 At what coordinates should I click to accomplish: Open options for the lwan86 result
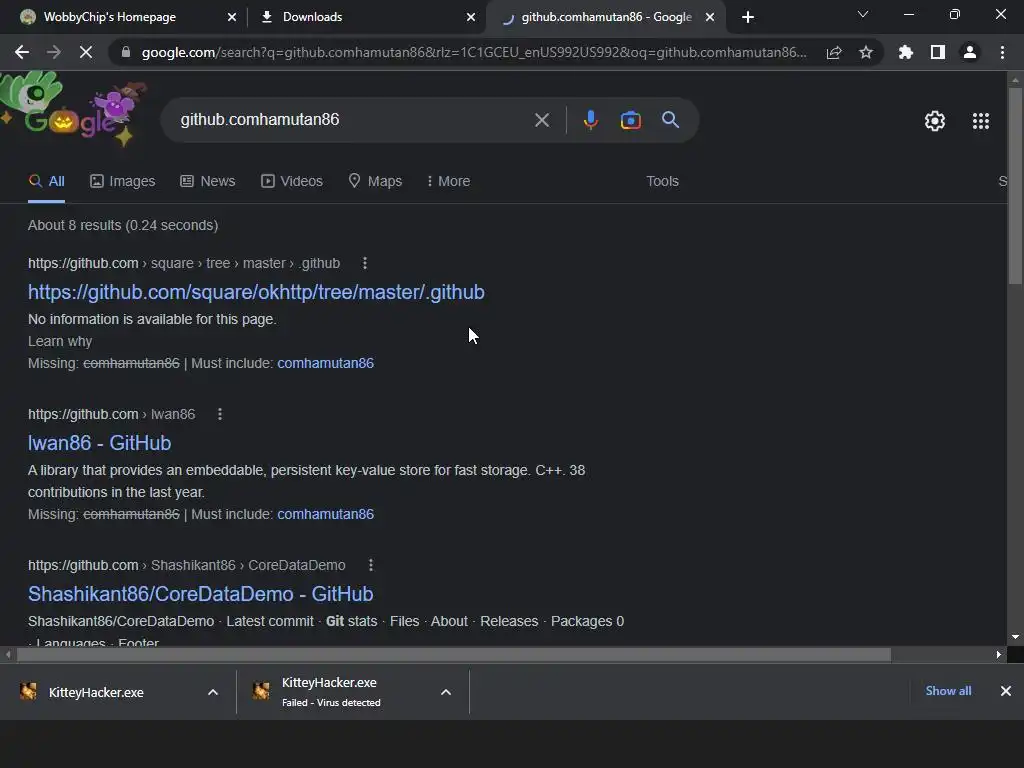coord(219,414)
